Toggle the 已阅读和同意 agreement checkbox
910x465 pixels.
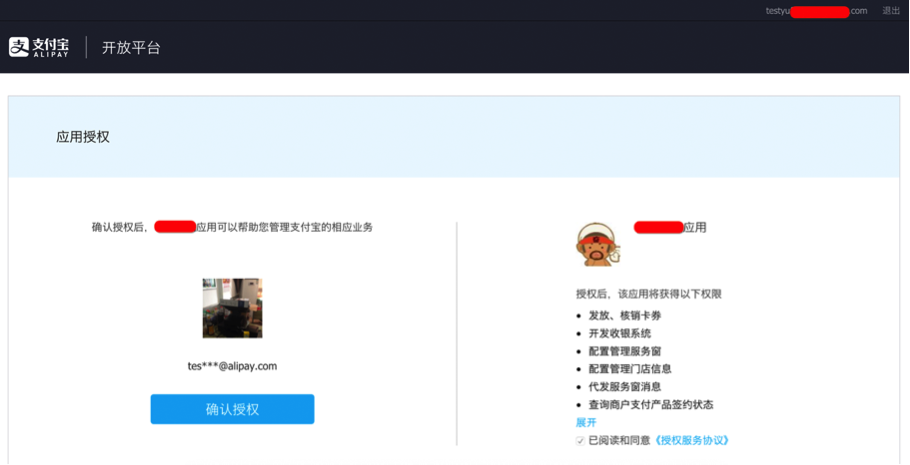click(580, 441)
